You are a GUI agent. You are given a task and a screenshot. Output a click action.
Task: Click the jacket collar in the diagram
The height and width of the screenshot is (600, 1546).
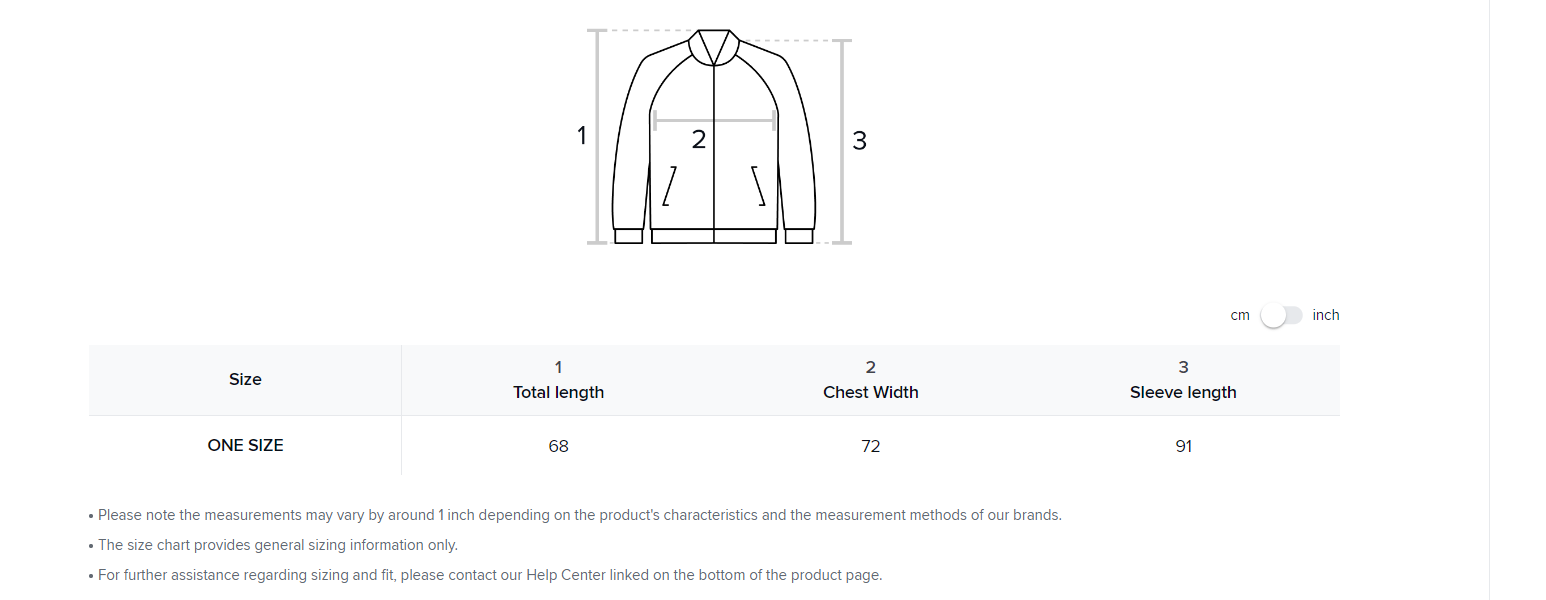coord(714,47)
